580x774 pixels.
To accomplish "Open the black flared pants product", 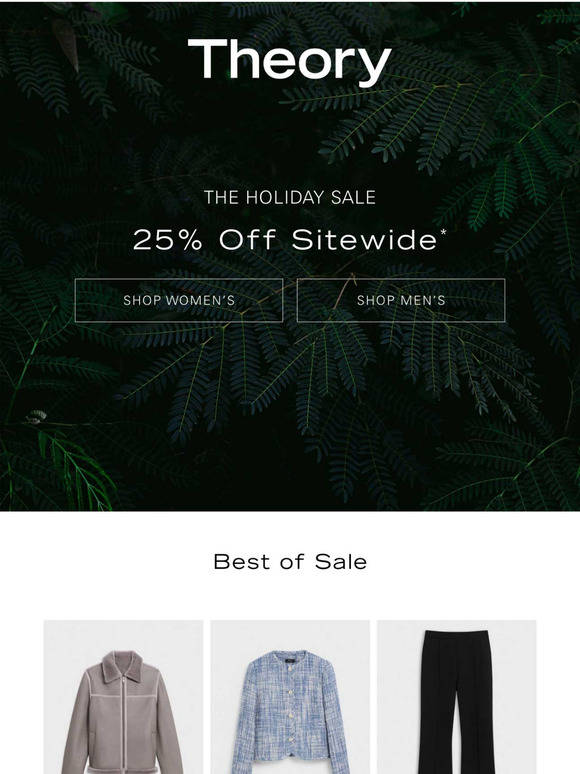I will coord(457,697).
